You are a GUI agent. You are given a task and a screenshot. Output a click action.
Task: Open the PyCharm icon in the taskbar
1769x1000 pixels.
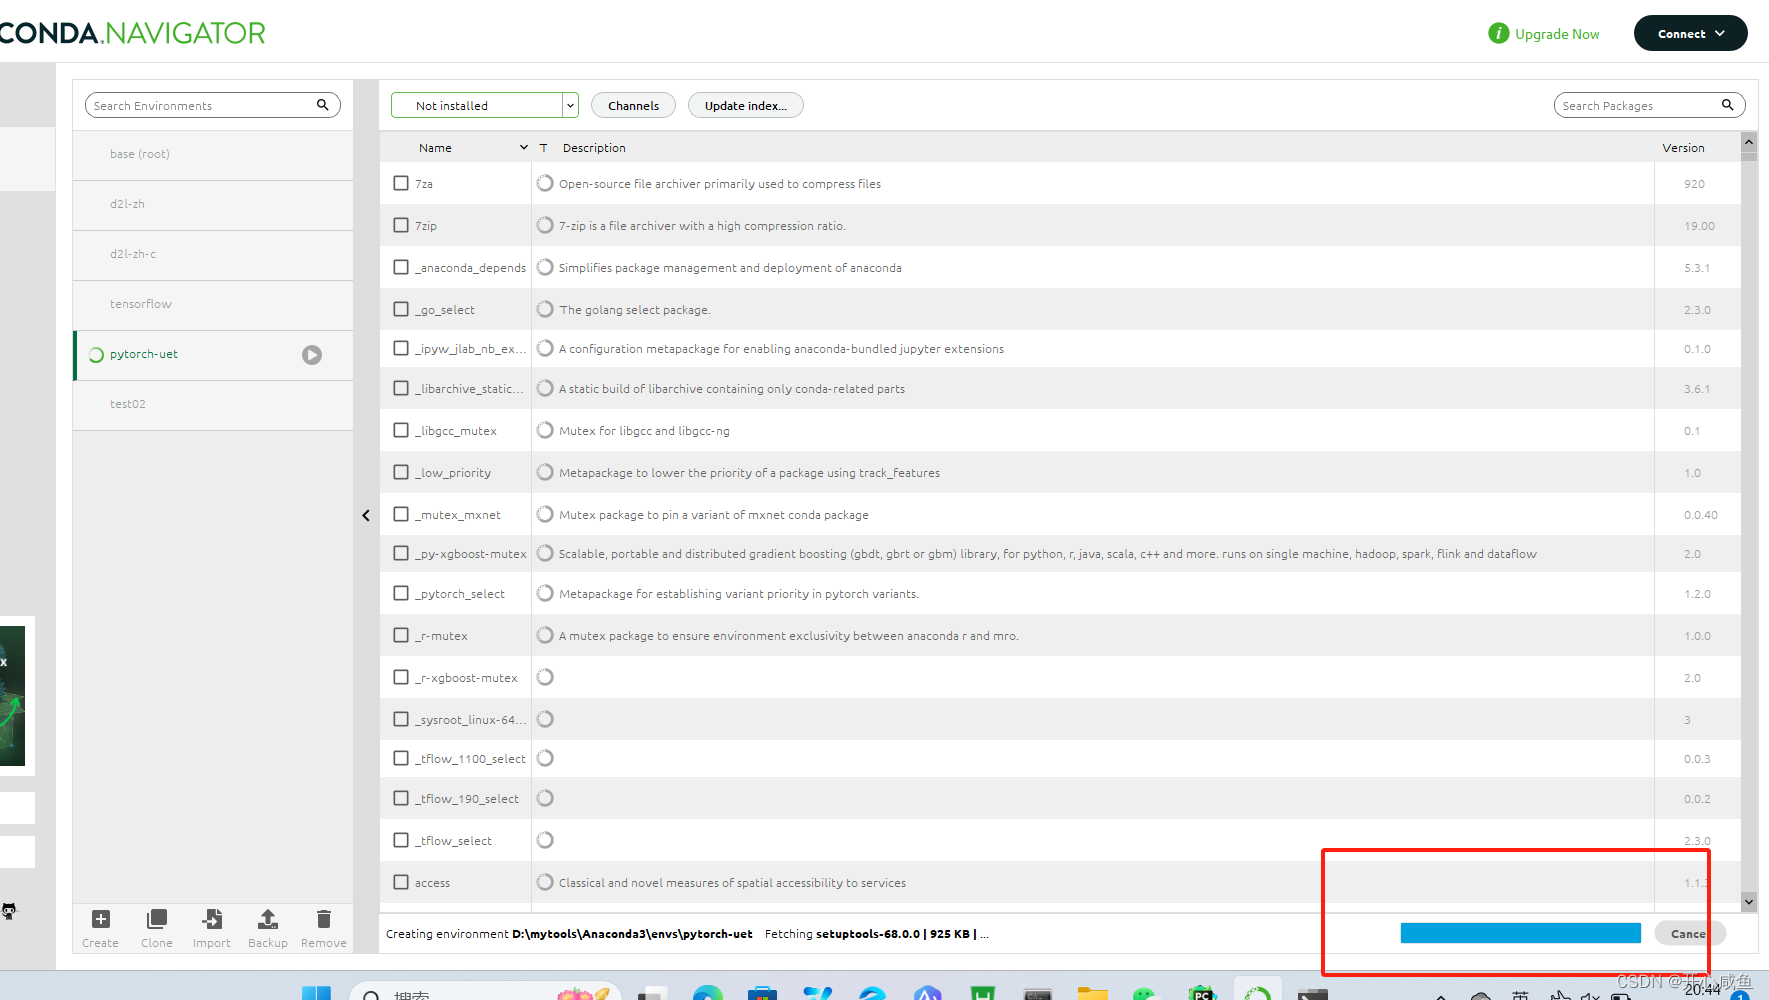pos(1201,993)
